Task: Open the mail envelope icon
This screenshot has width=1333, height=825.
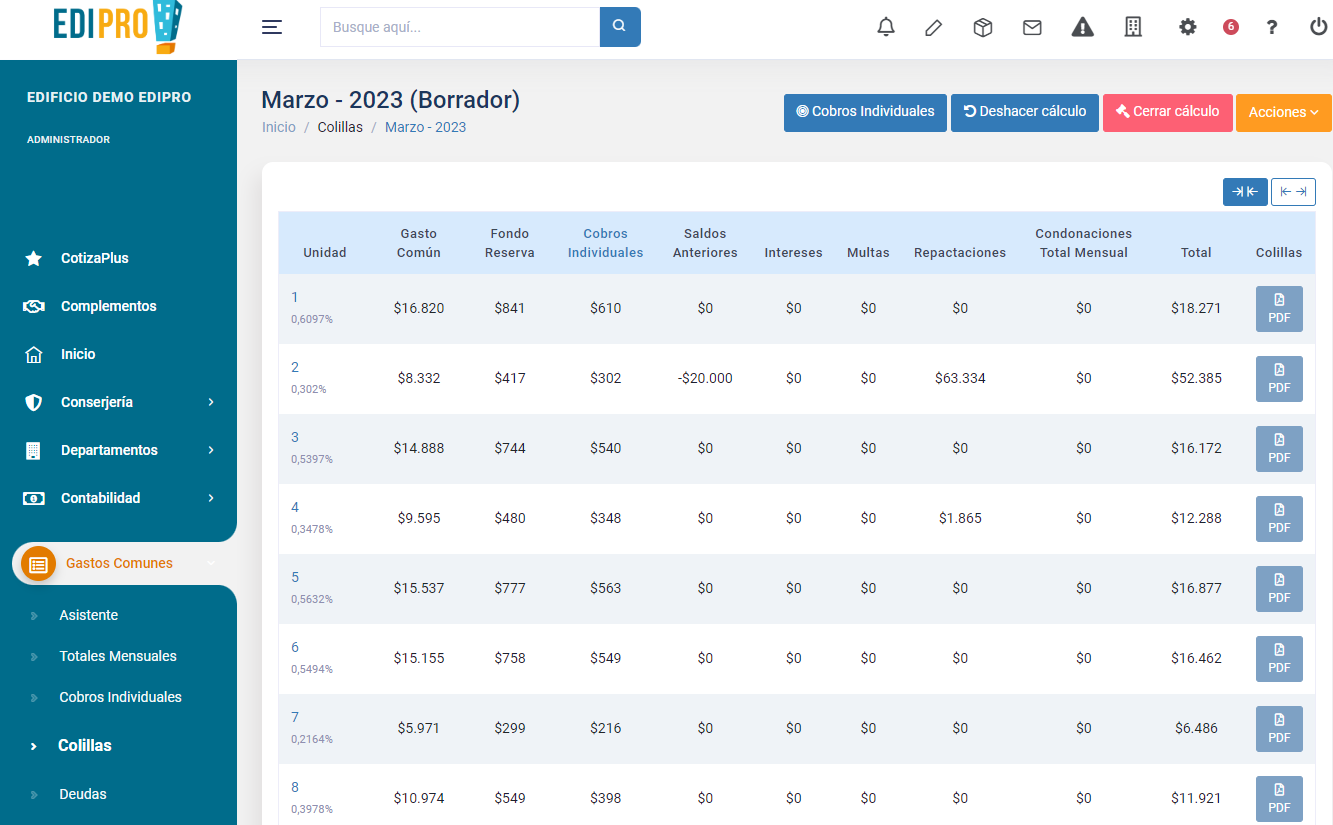Action: point(1032,27)
